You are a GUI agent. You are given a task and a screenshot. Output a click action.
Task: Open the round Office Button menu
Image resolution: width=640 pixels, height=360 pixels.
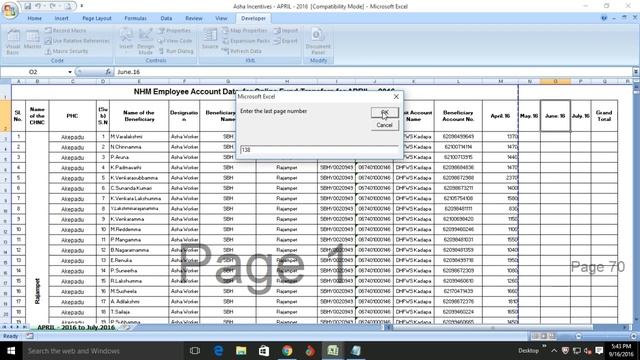coord(10,10)
